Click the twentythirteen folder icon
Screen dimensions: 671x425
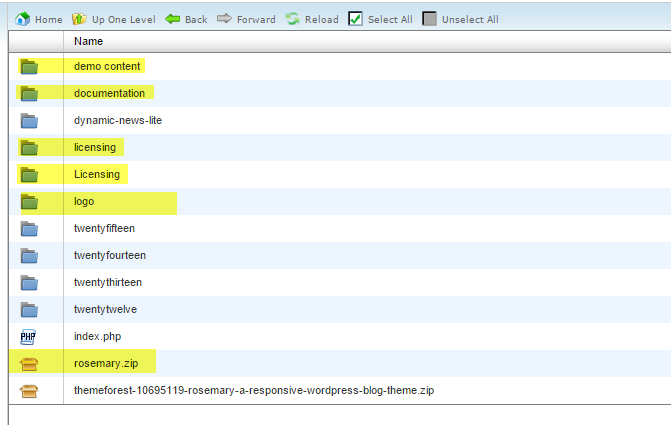[x=29, y=283]
